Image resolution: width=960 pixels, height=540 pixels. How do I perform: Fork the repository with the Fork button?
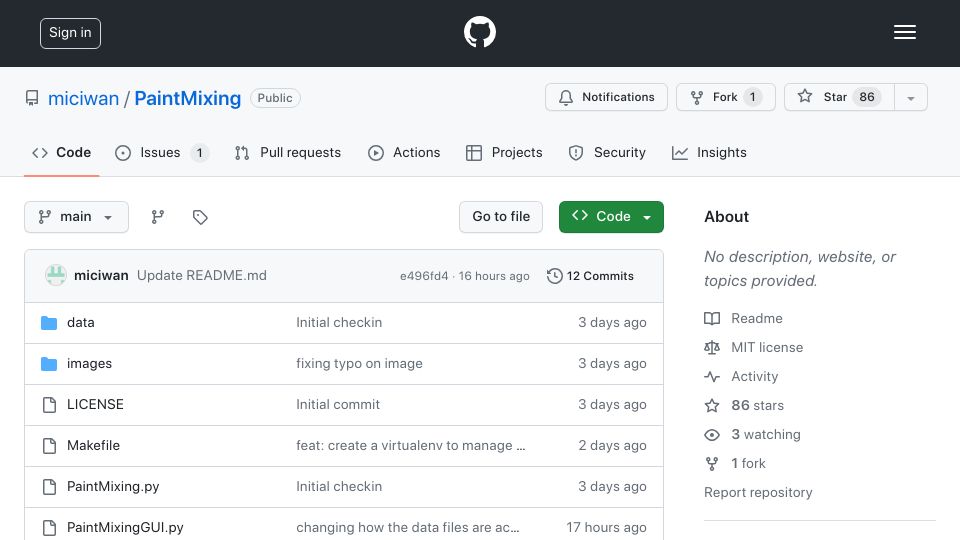(726, 97)
